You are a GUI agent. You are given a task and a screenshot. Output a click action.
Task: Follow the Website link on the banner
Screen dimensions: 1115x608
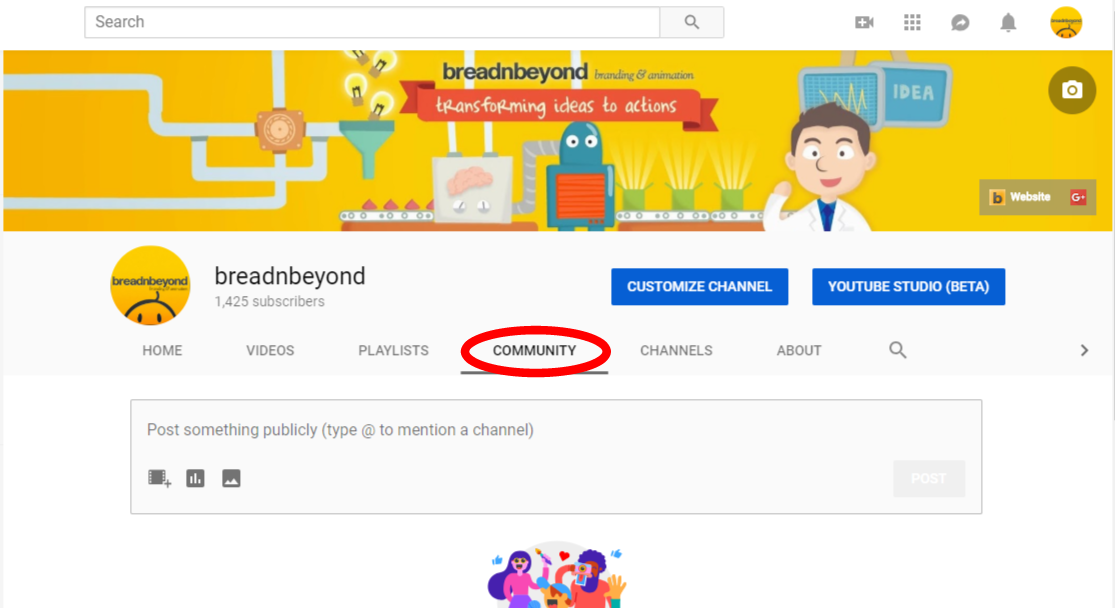[x=1021, y=197]
